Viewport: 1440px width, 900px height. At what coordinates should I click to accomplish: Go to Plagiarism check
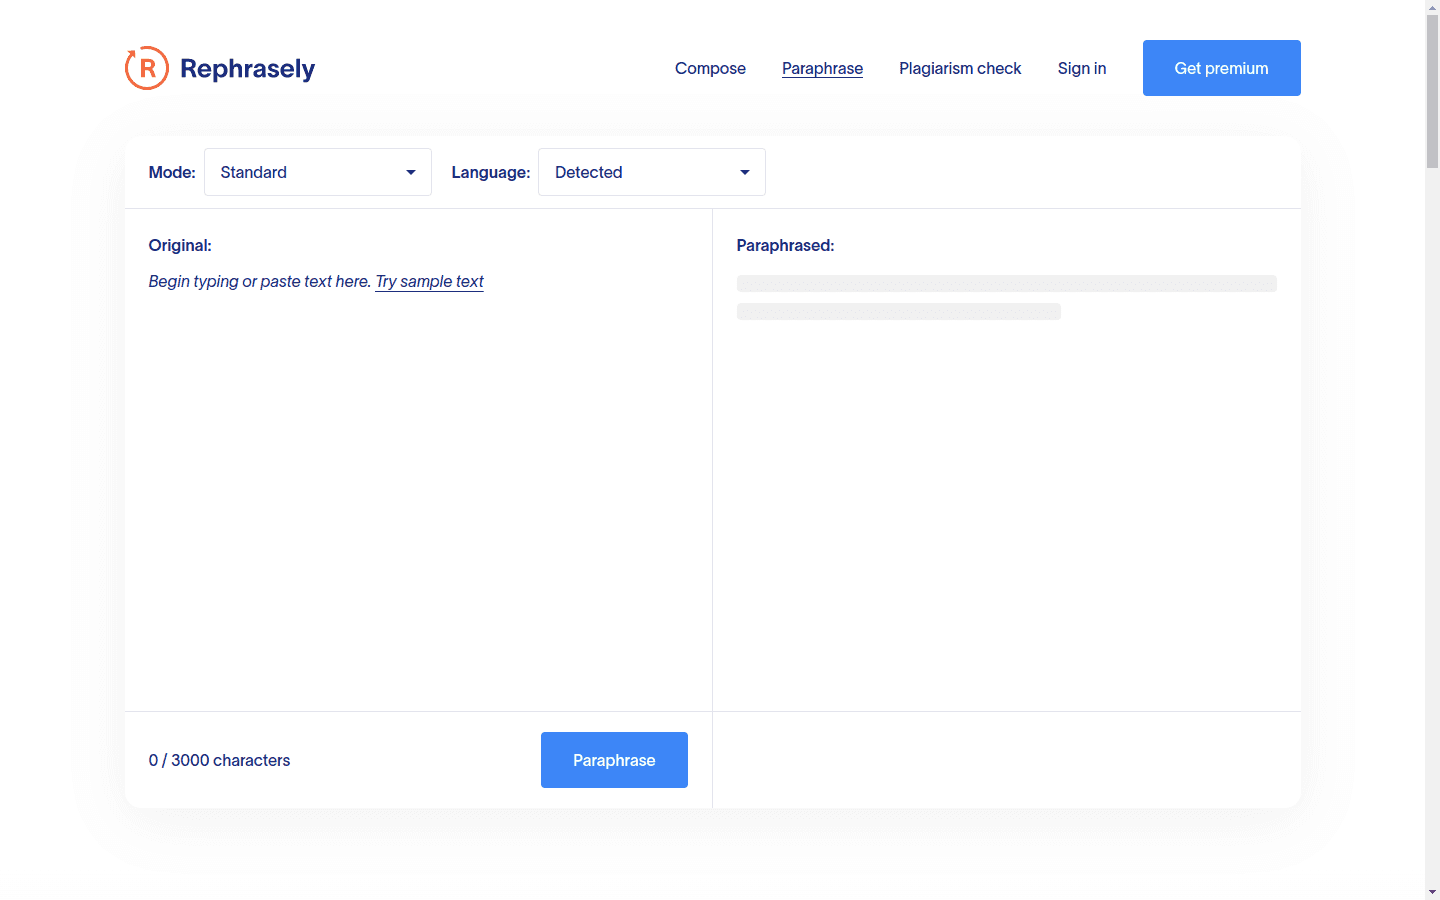point(960,68)
